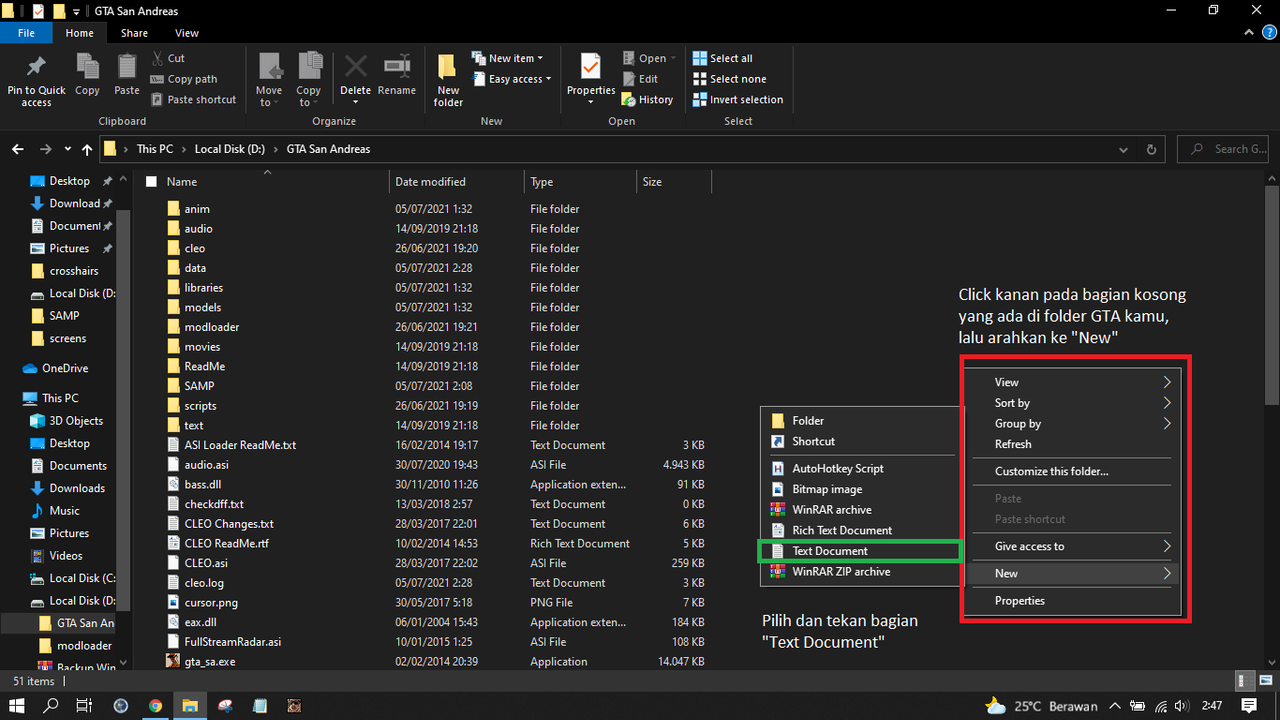Open the File tab

click(x=26, y=33)
